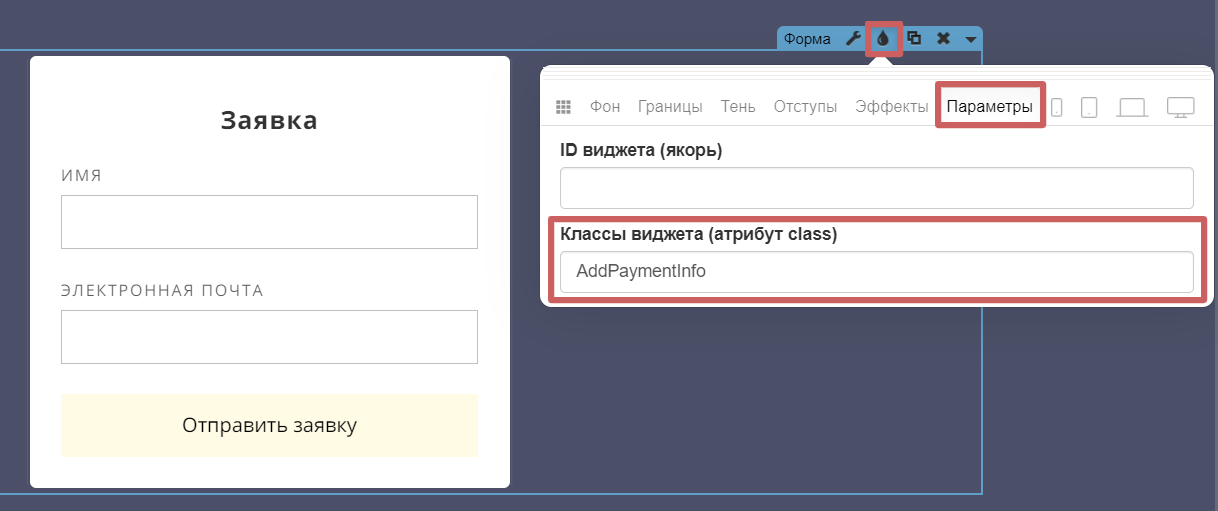Image resolution: width=1218 pixels, height=511 pixels.
Task: Go to the Эффекты tab
Action: pyautogui.click(x=892, y=107)
